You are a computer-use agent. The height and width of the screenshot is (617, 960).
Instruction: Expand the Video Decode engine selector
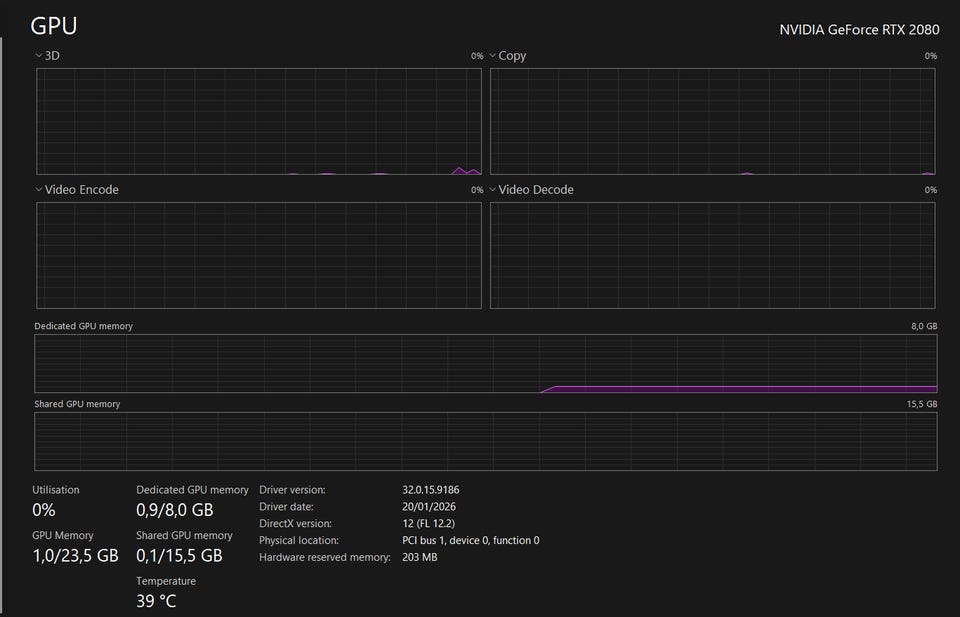click(x=530, y=190)
